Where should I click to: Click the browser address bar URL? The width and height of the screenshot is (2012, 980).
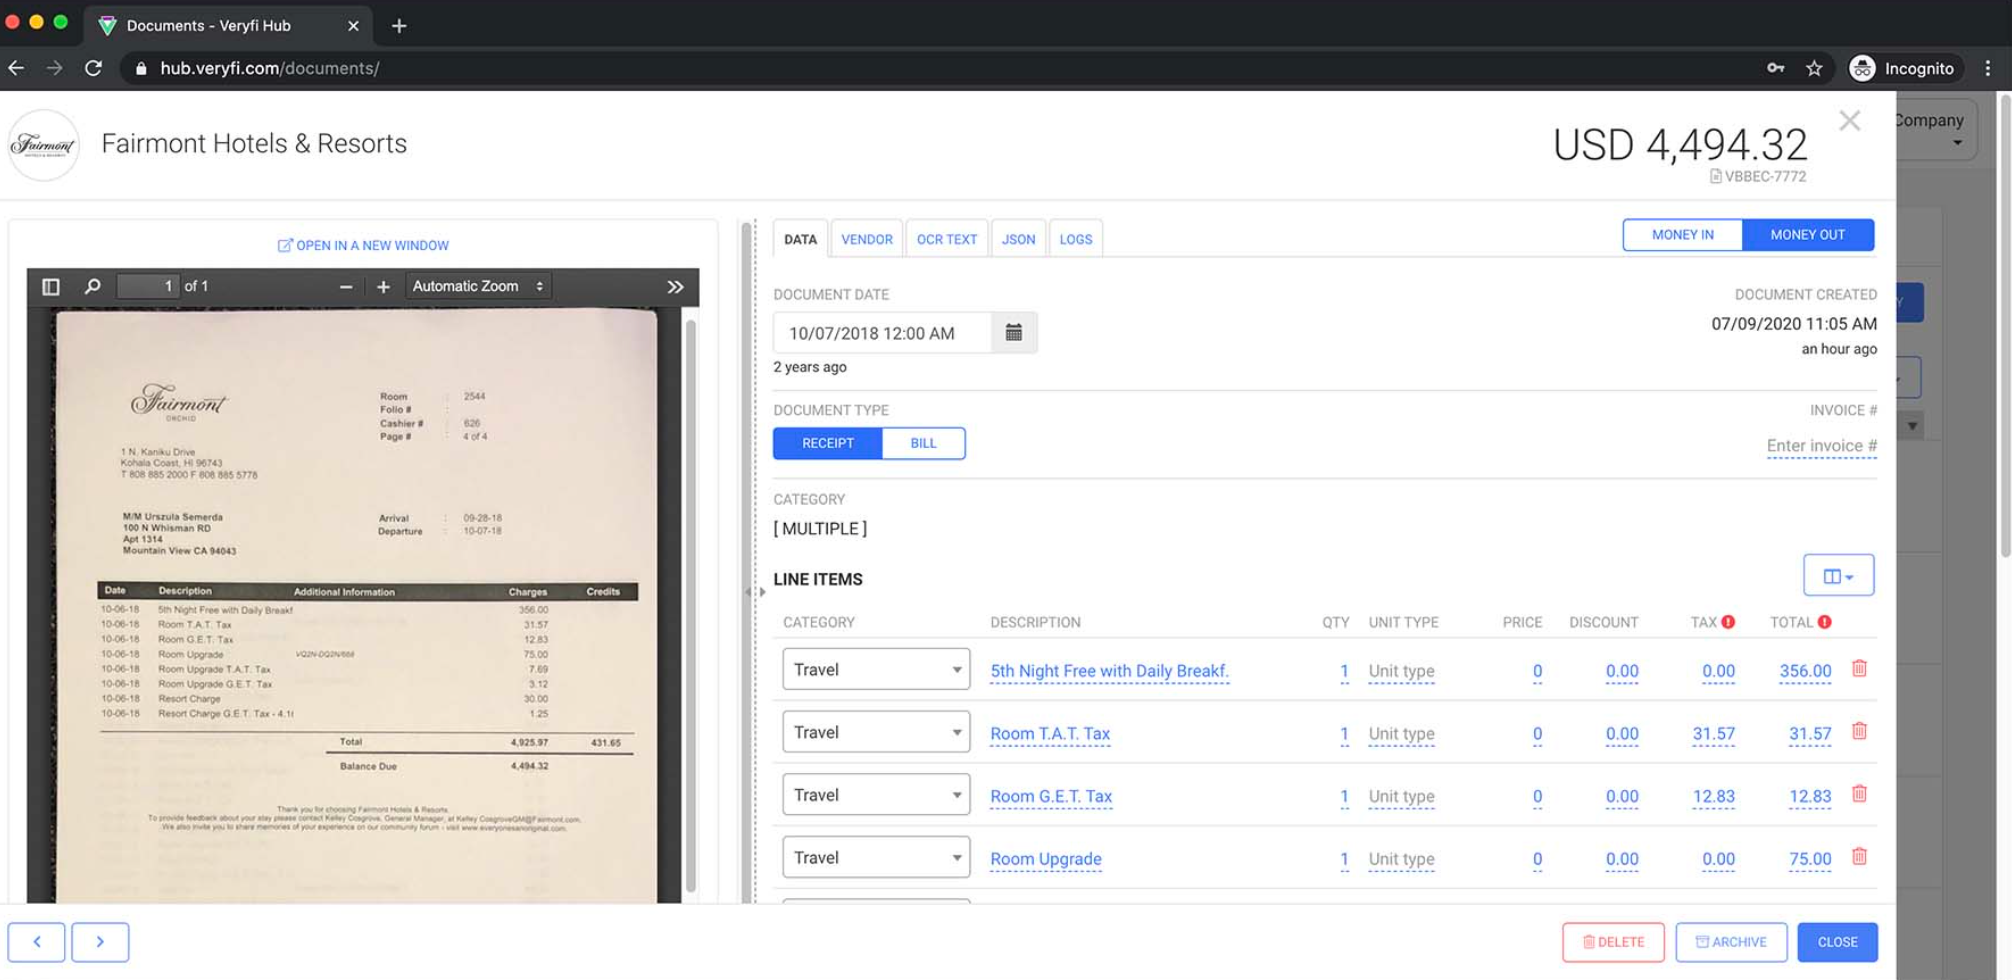[x=270, y=68]
